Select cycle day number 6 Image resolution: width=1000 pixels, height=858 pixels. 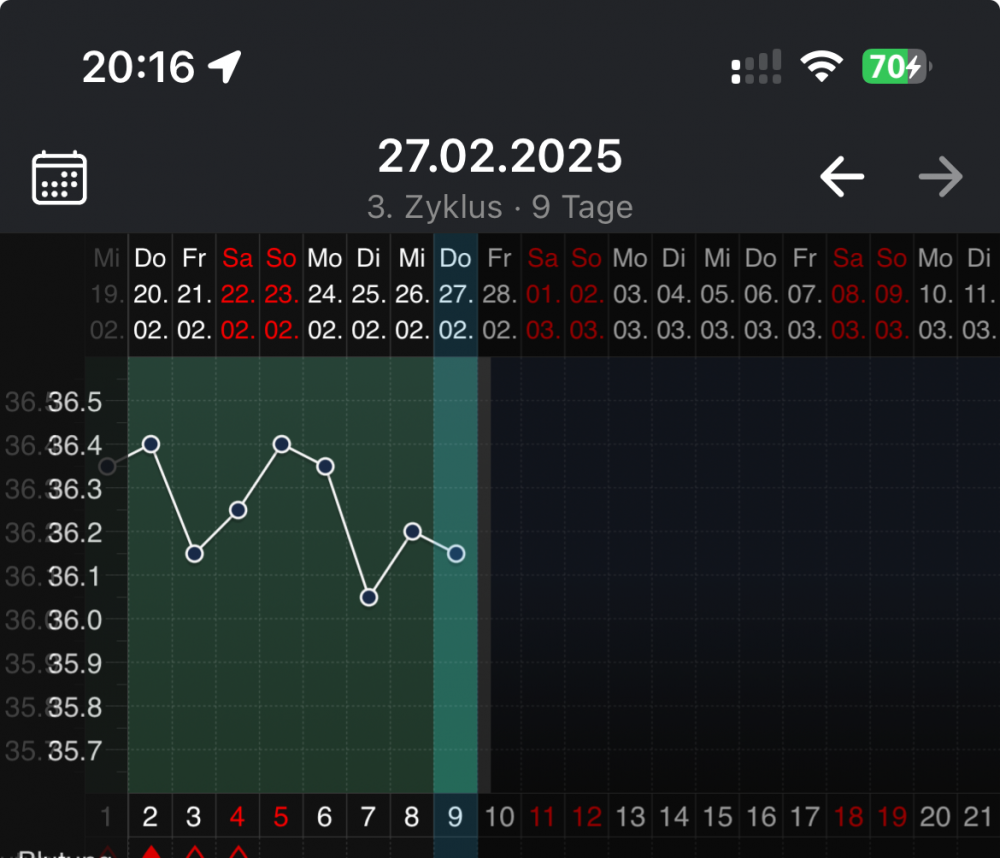coord(325,817)
